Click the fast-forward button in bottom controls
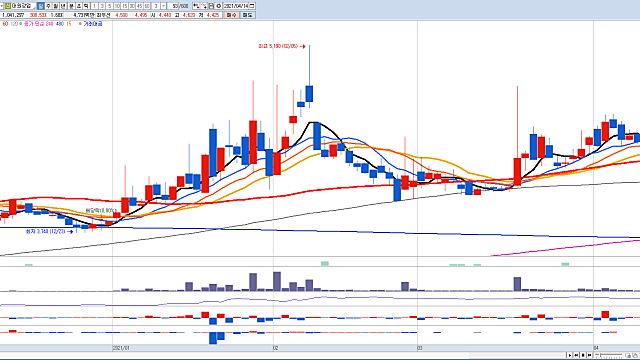 point(589,355)
